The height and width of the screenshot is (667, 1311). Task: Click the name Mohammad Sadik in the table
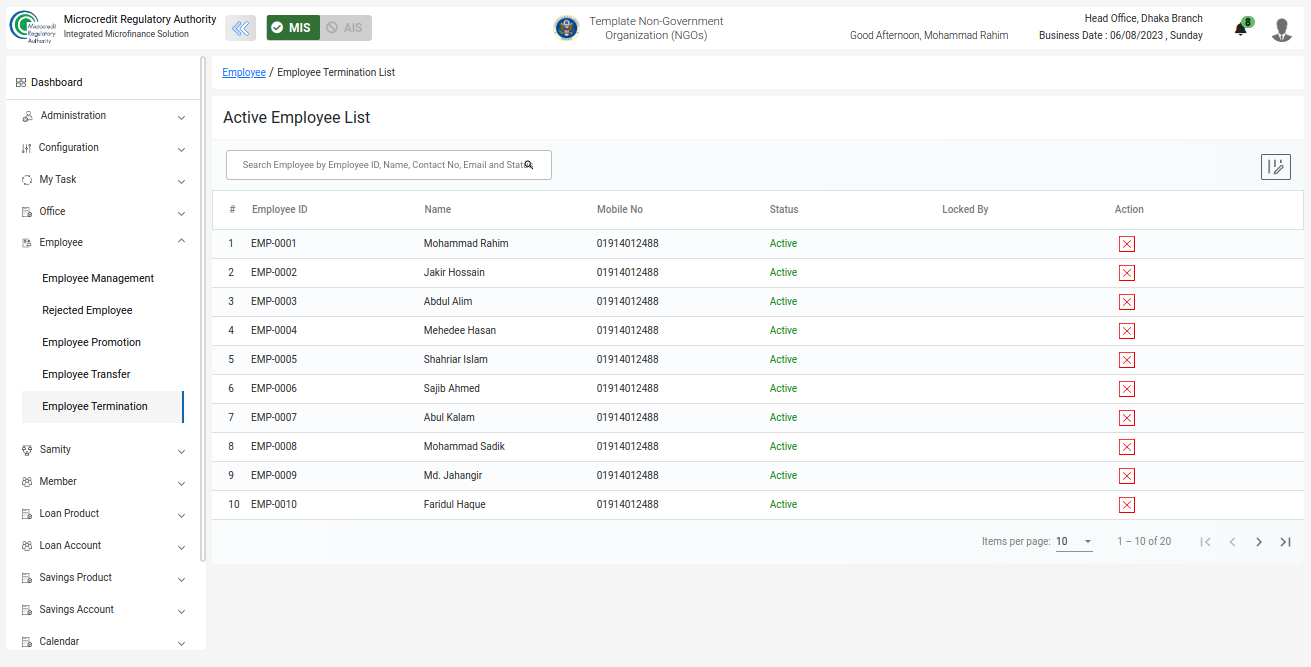coord(464,447)
